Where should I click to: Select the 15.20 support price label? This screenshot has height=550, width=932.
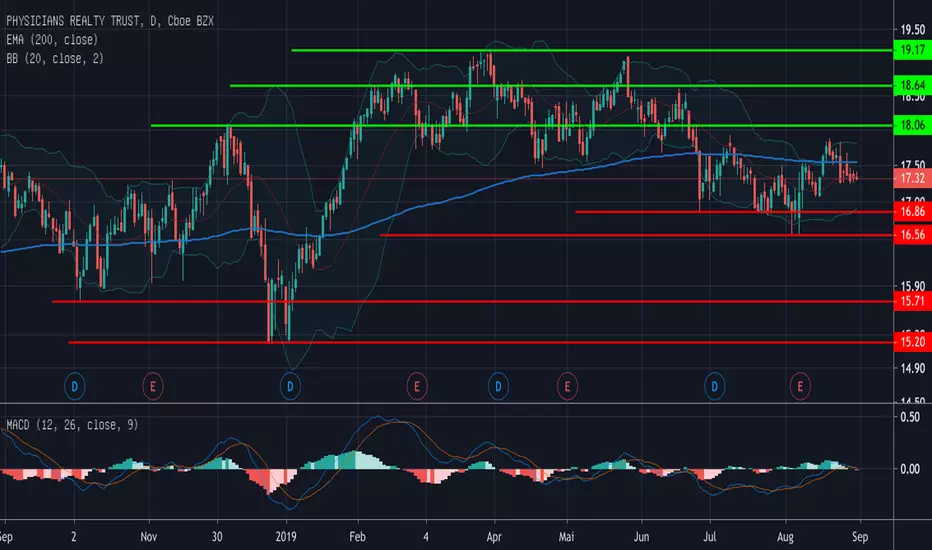[x=912, y=342]
